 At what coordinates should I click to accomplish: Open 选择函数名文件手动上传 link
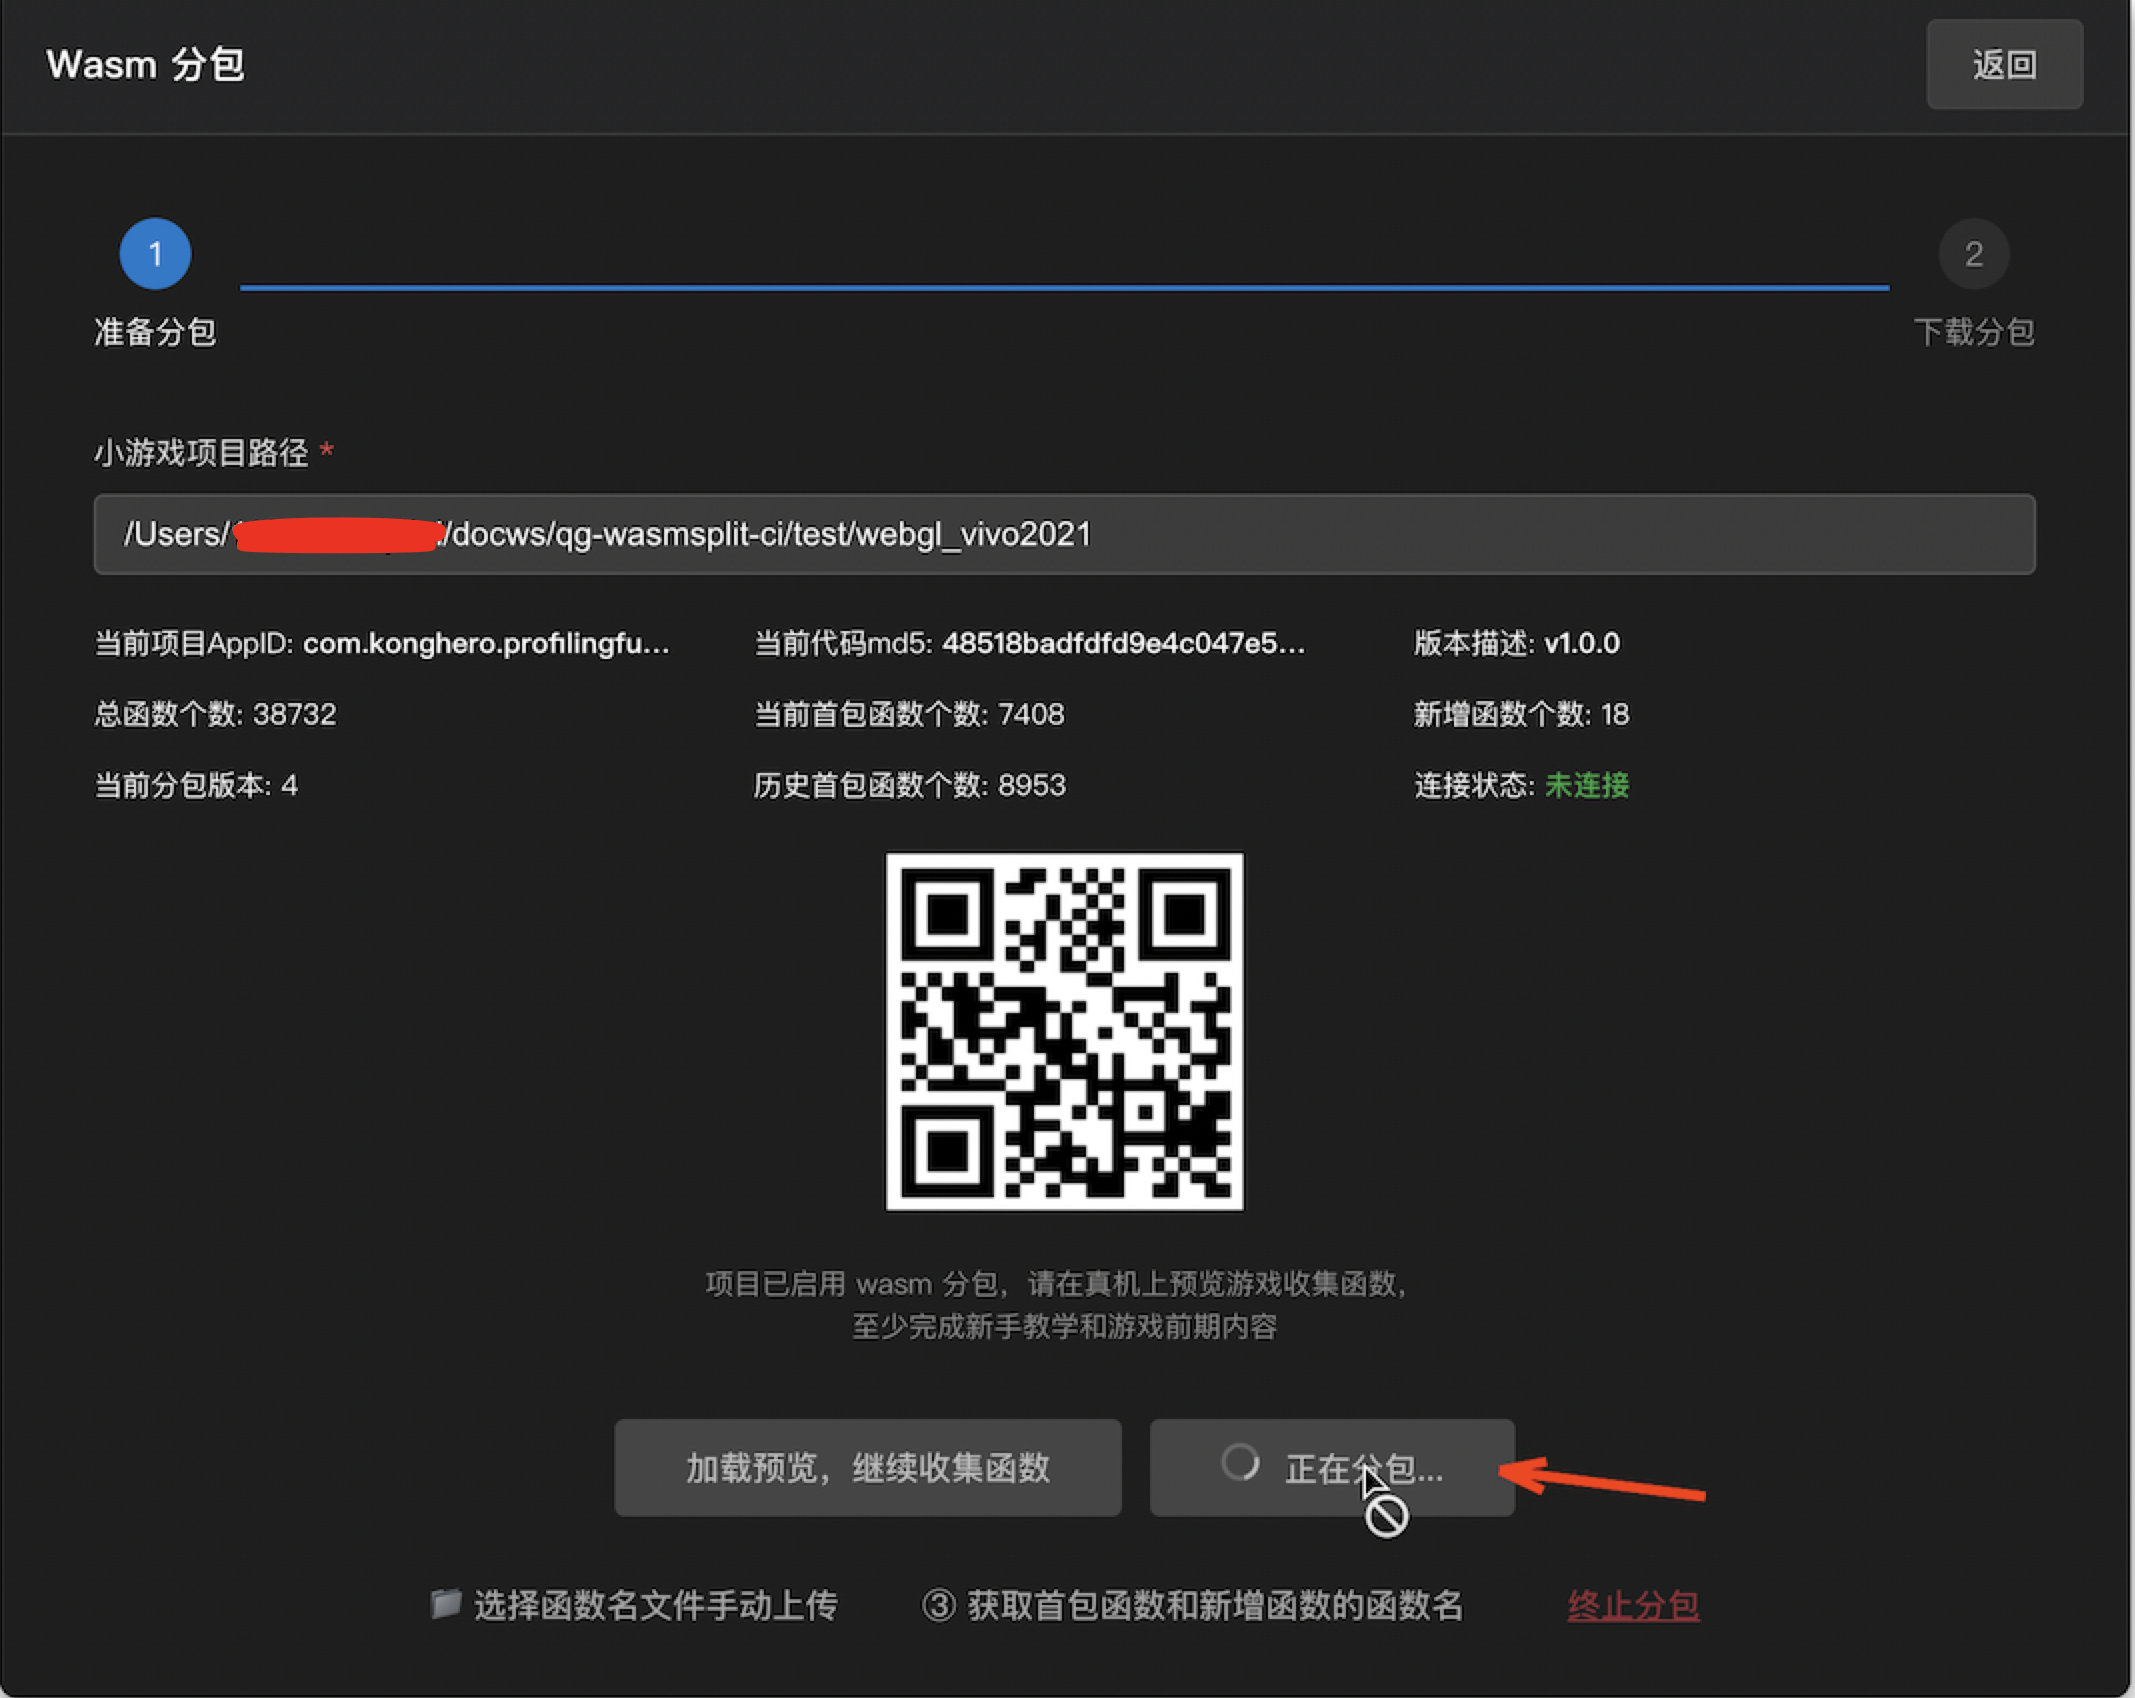coord(655,1605)
